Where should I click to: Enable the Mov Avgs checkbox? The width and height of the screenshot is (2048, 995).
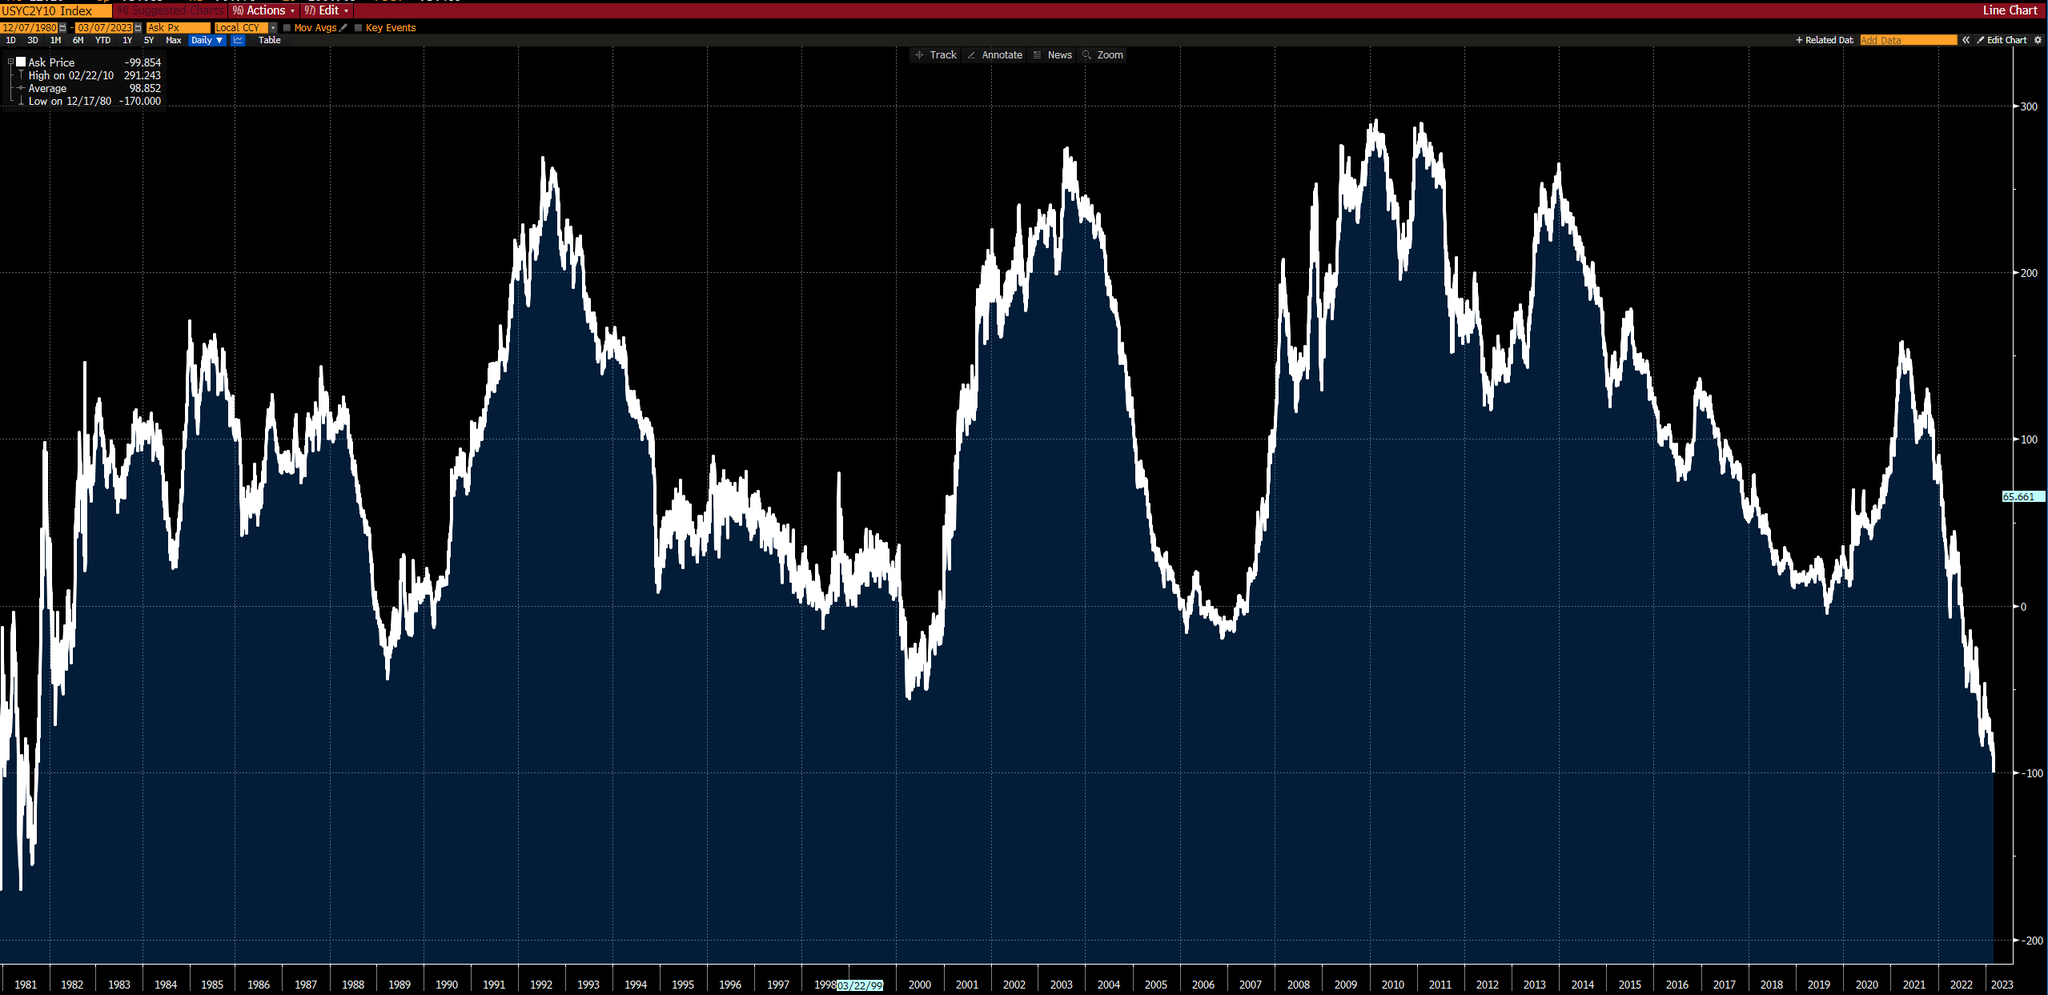pyautogui.click(x=286, y=27)
